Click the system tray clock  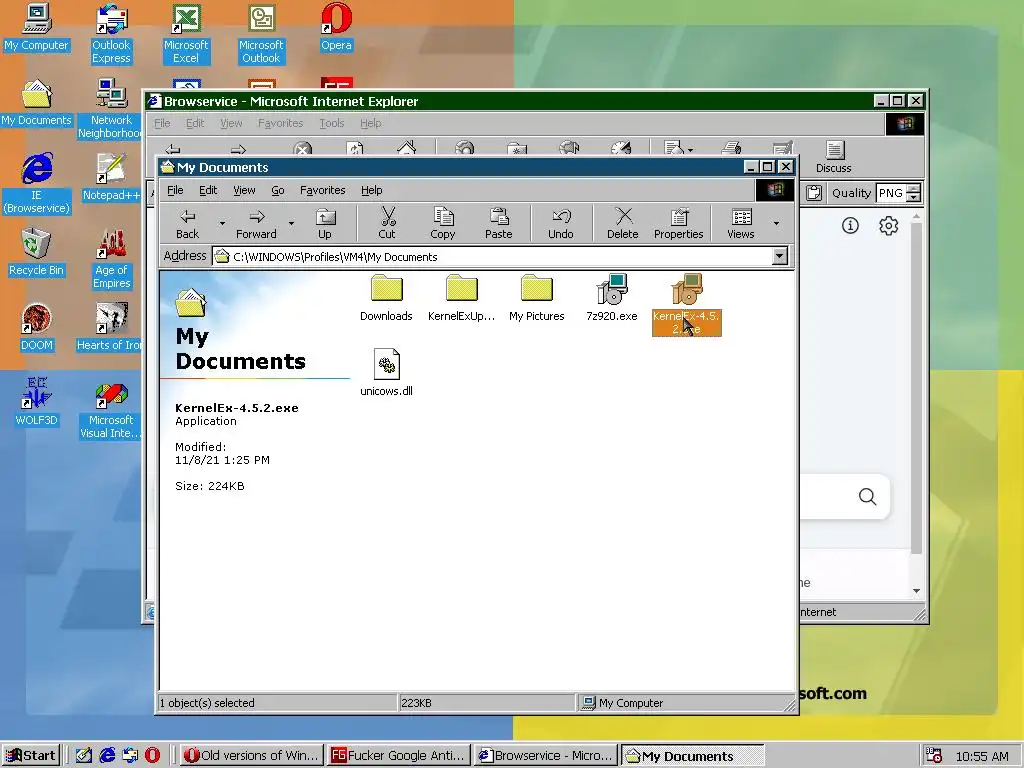[x=982, y=756]
